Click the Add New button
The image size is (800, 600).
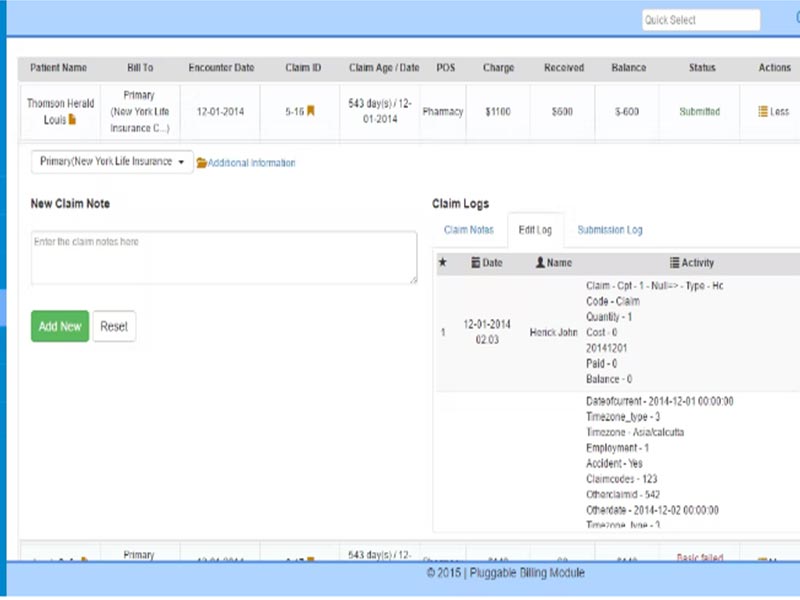pos(60,326)
